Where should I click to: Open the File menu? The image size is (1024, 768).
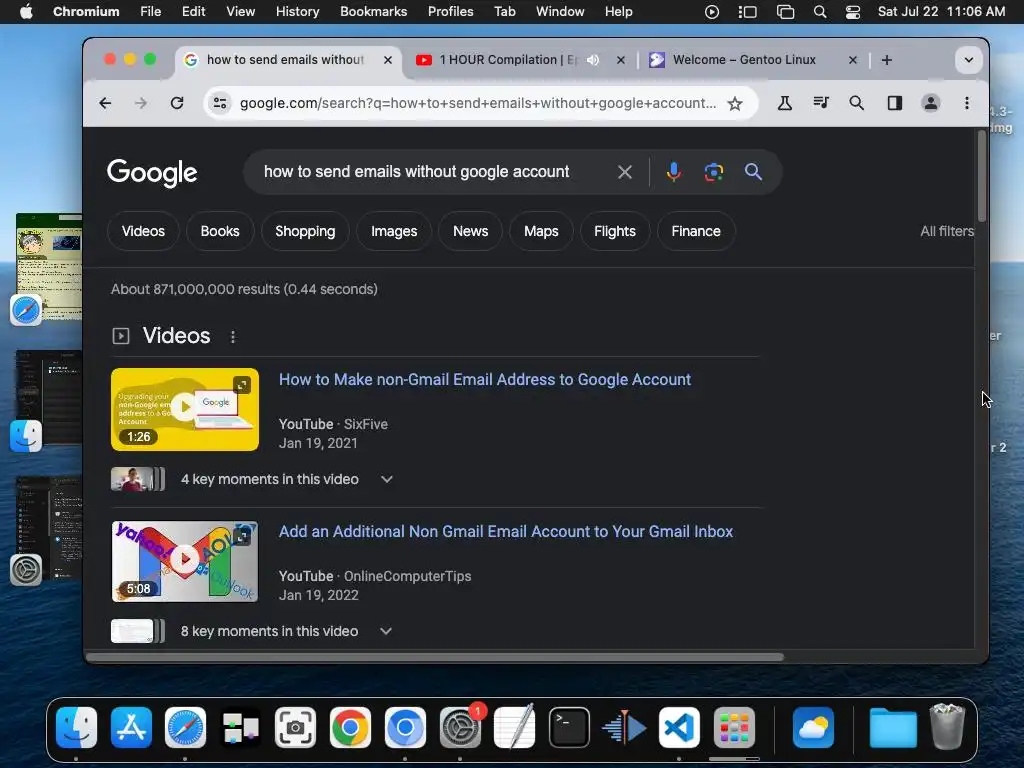[x=150, y=12]
